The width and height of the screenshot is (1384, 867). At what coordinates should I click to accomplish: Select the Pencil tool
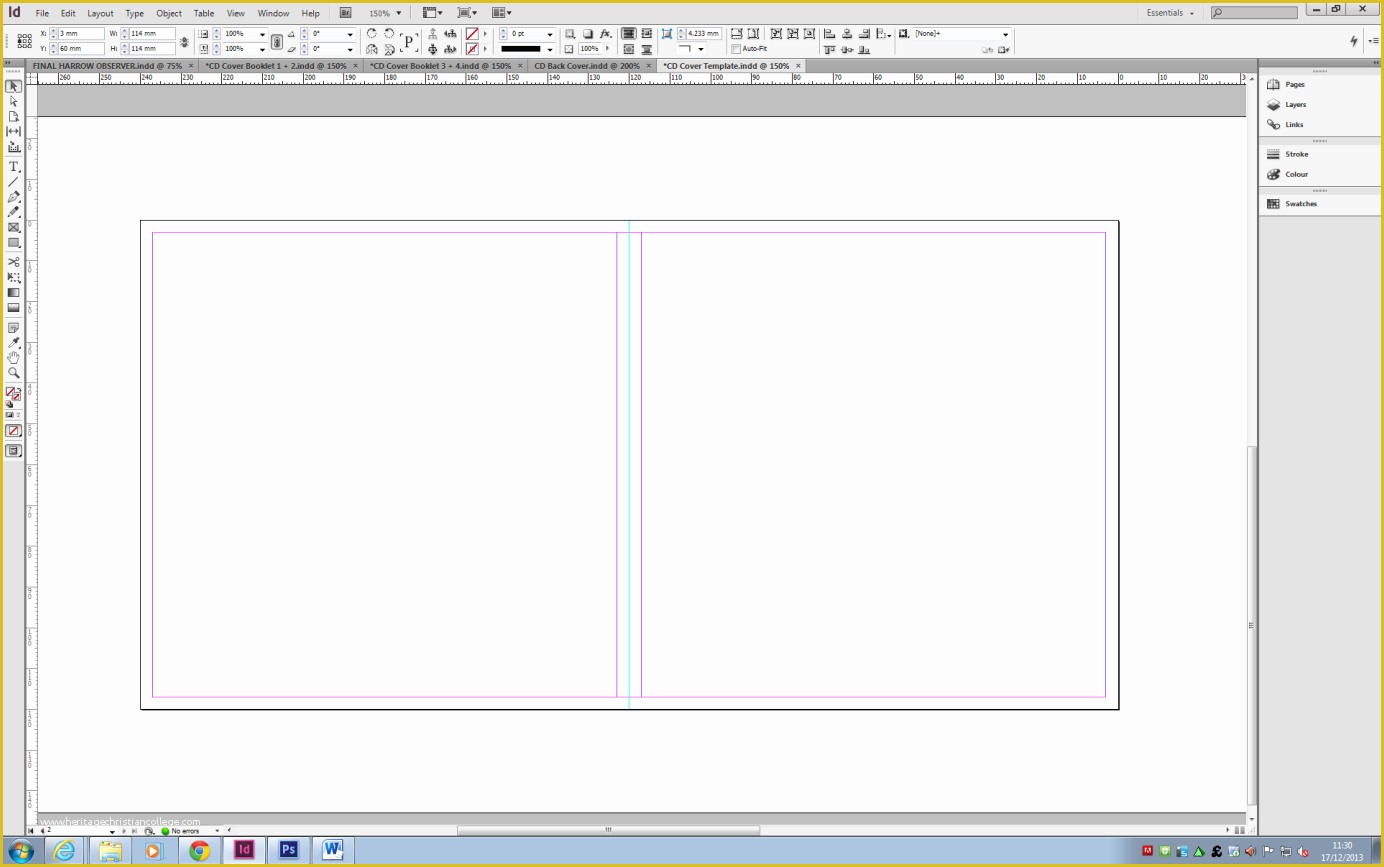point(13,212)
